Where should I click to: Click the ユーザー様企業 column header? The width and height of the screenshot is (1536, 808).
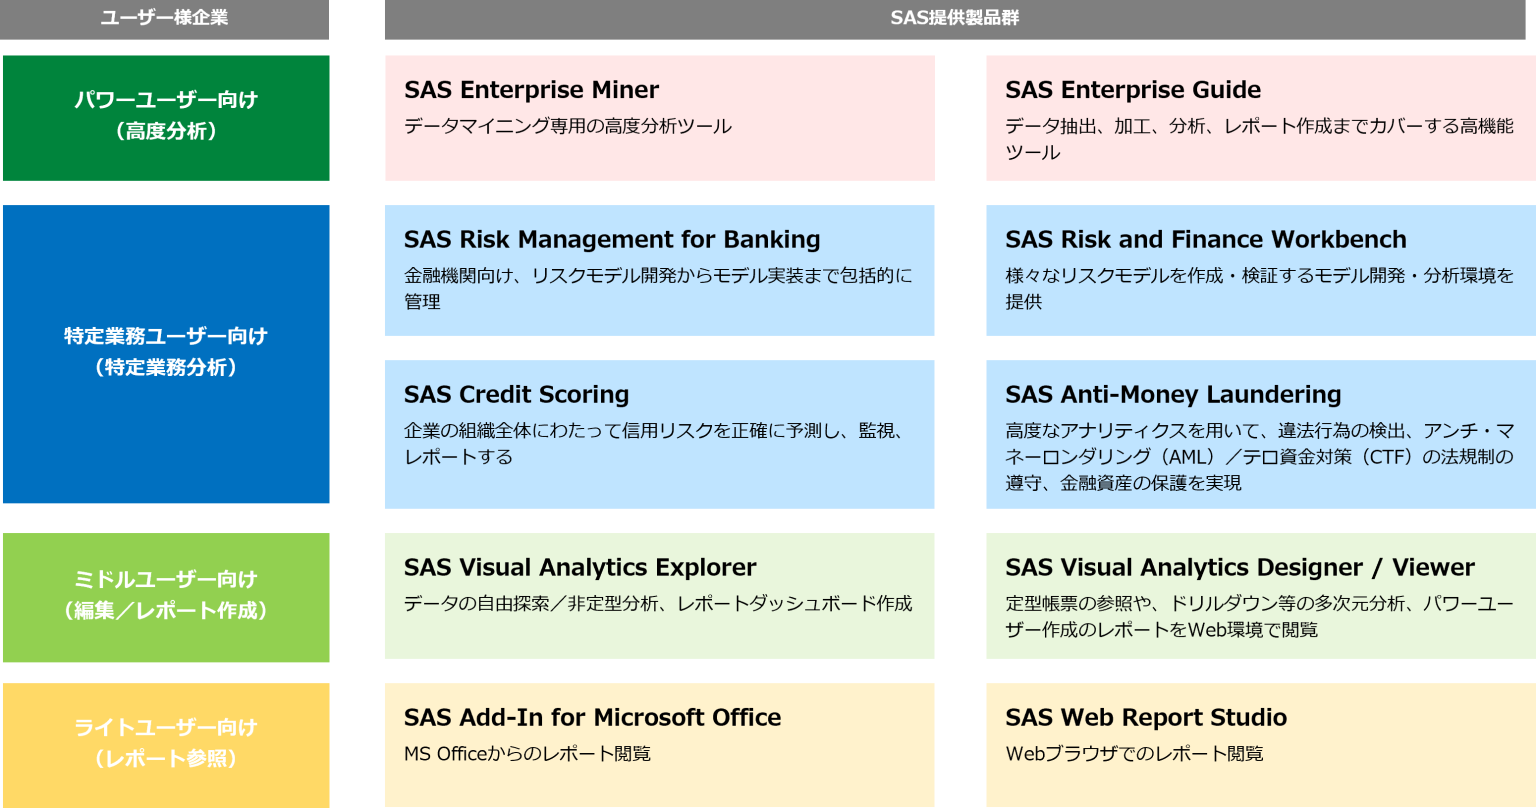pos(165,18)
